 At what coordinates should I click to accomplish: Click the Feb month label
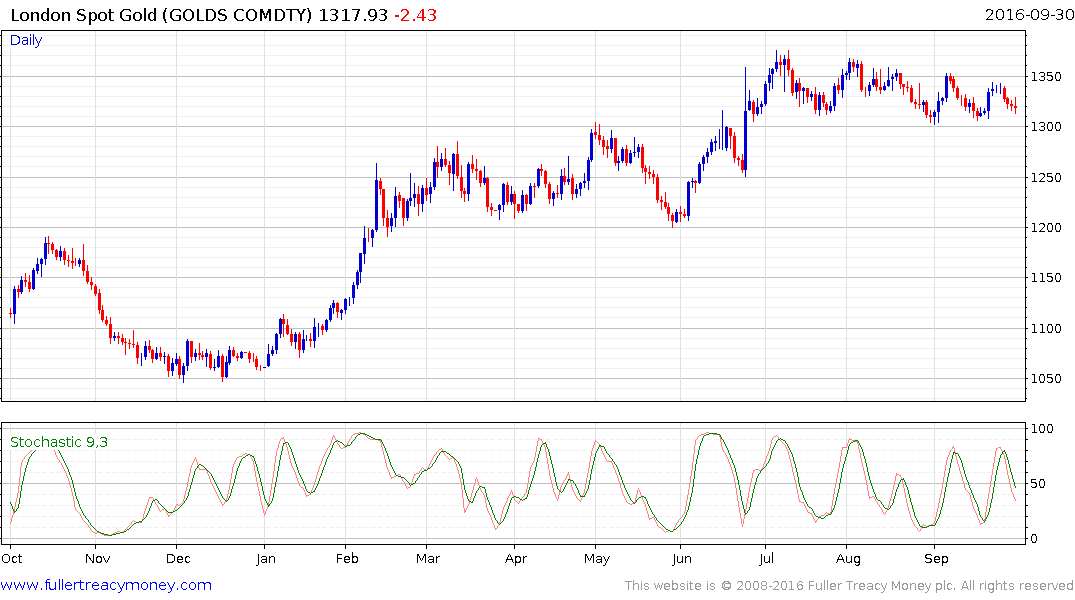click(347, 558)
